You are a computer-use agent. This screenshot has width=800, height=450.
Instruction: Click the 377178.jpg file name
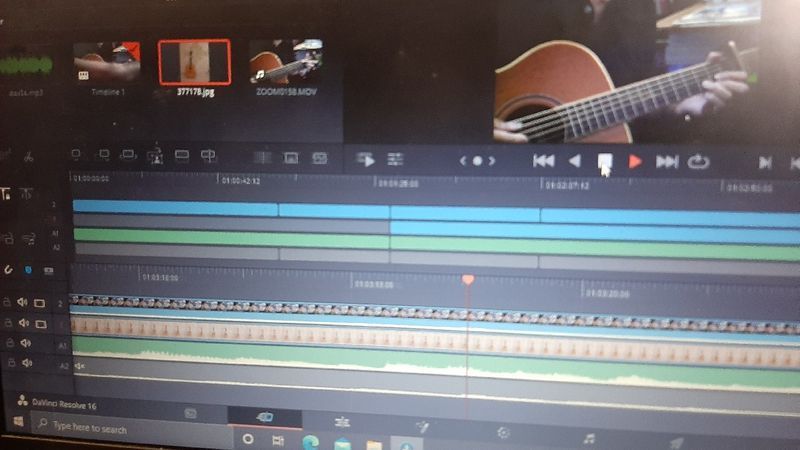tap(195, 92)
